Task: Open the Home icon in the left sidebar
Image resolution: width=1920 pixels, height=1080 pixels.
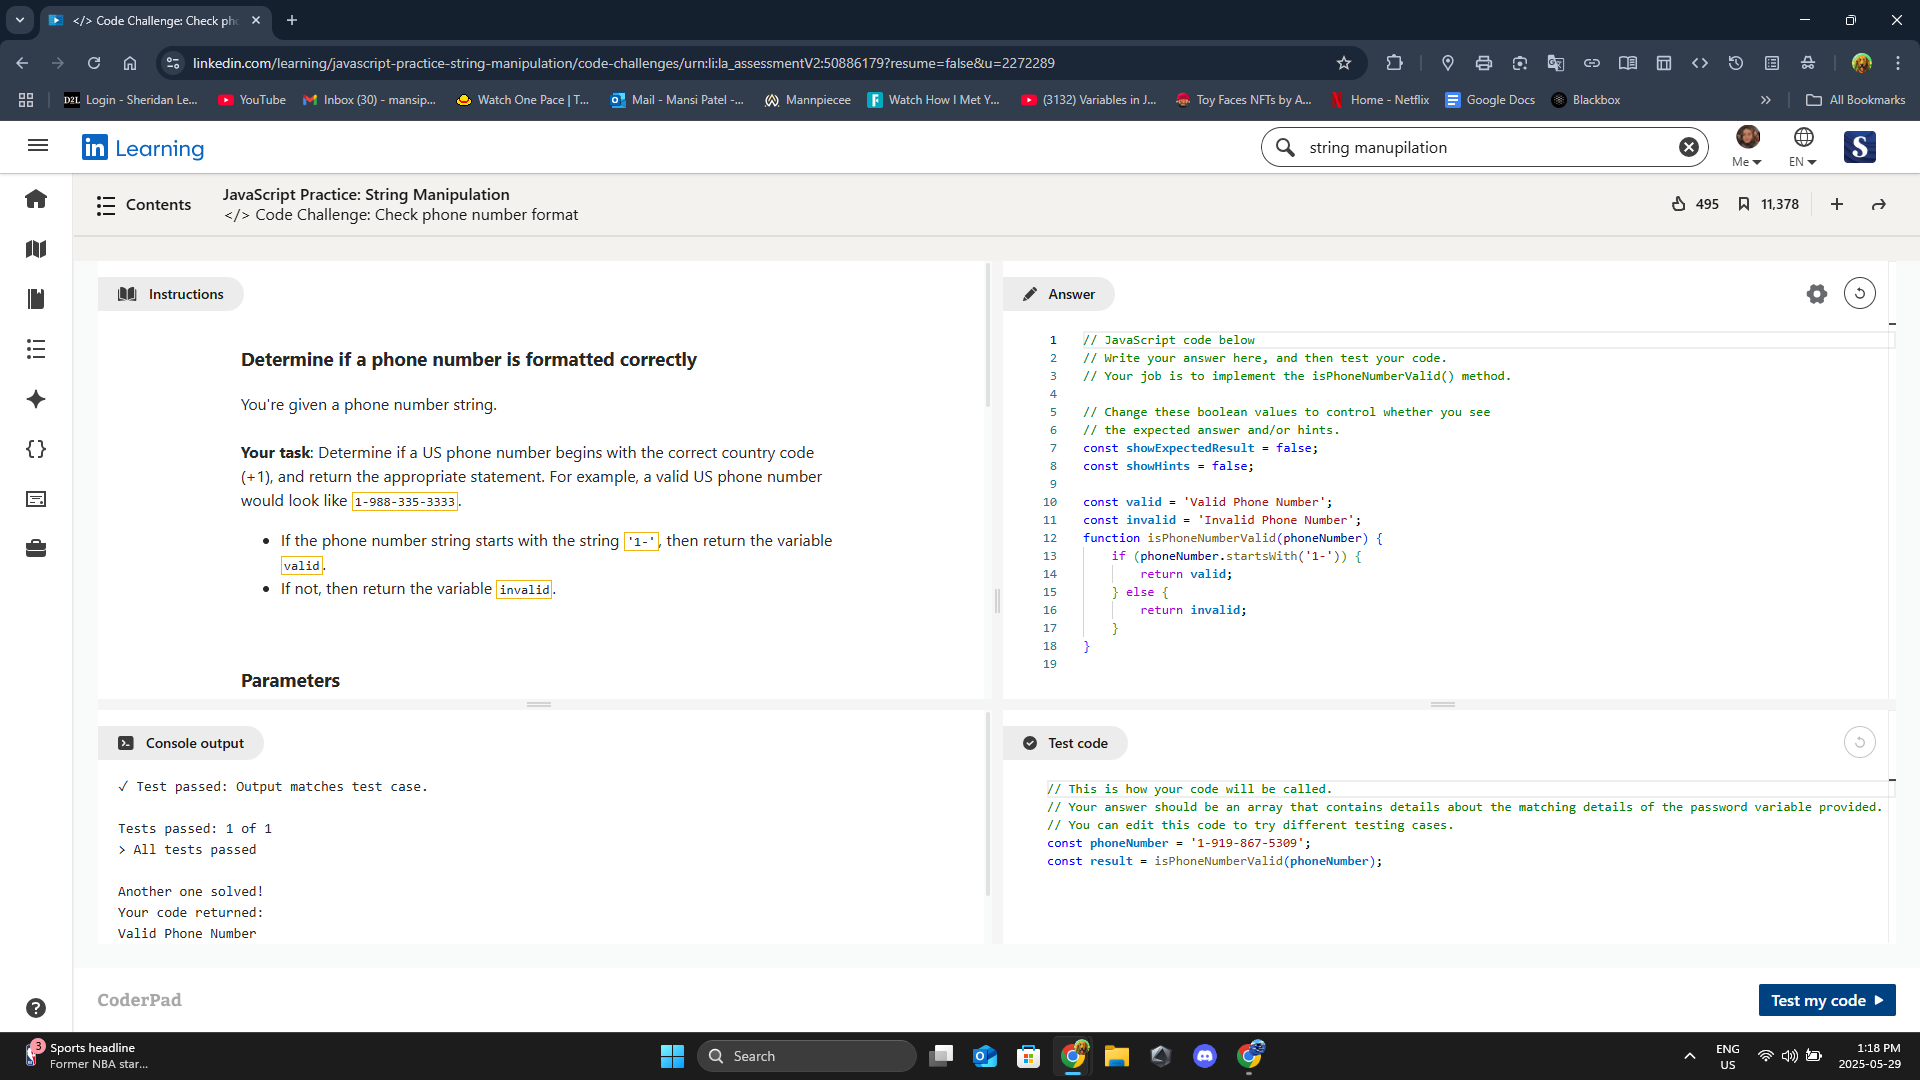Action: coord(36,199)
